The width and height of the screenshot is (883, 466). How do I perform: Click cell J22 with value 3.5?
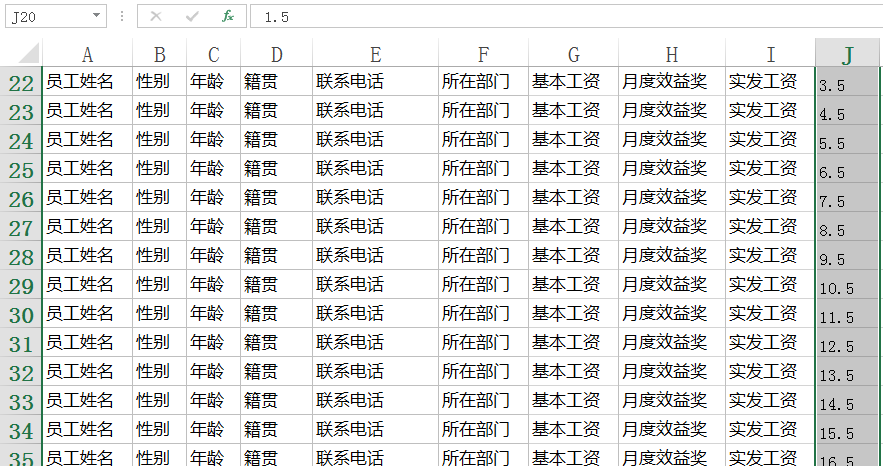[848, 82]
